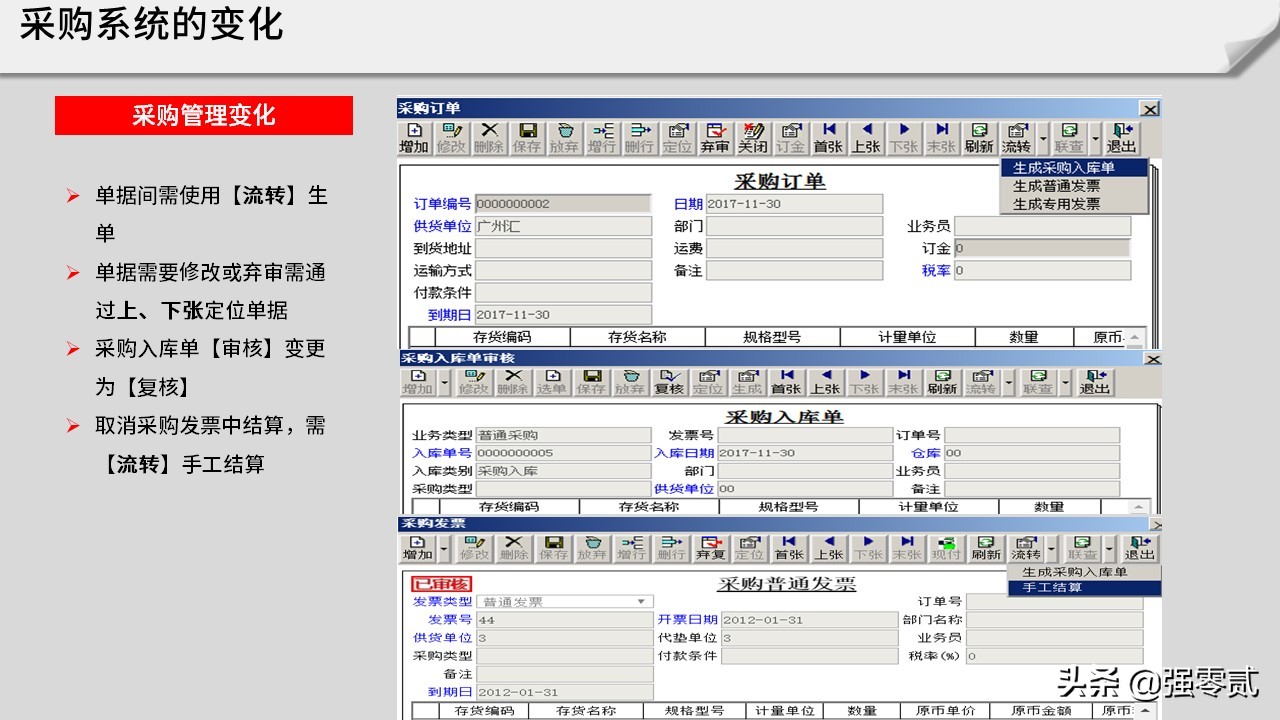Click 复核 in the 采购入库单审核 toolbar
Screen dimensions: 1280x720
tap(669, 382)
